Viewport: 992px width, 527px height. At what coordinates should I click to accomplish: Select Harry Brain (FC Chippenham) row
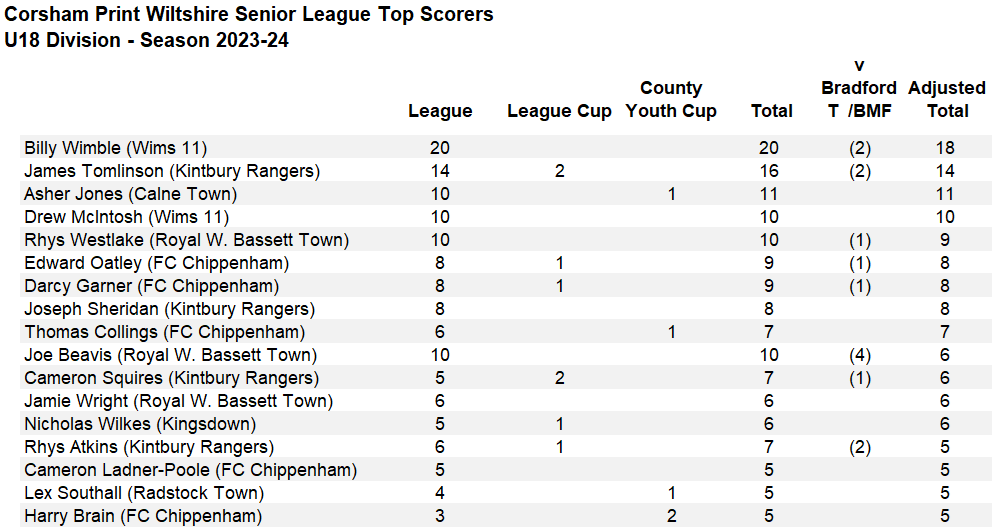pyautogui.click(x=143, y=516)
